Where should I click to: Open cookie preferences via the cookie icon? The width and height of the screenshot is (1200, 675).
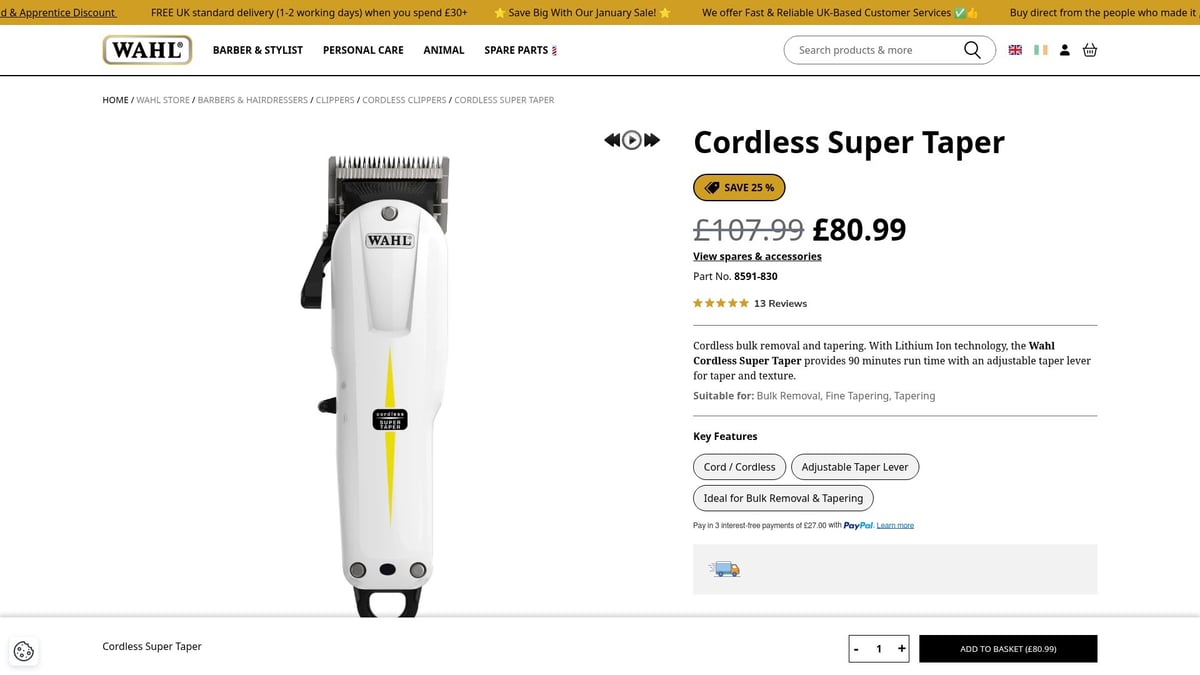pos(23,651)
